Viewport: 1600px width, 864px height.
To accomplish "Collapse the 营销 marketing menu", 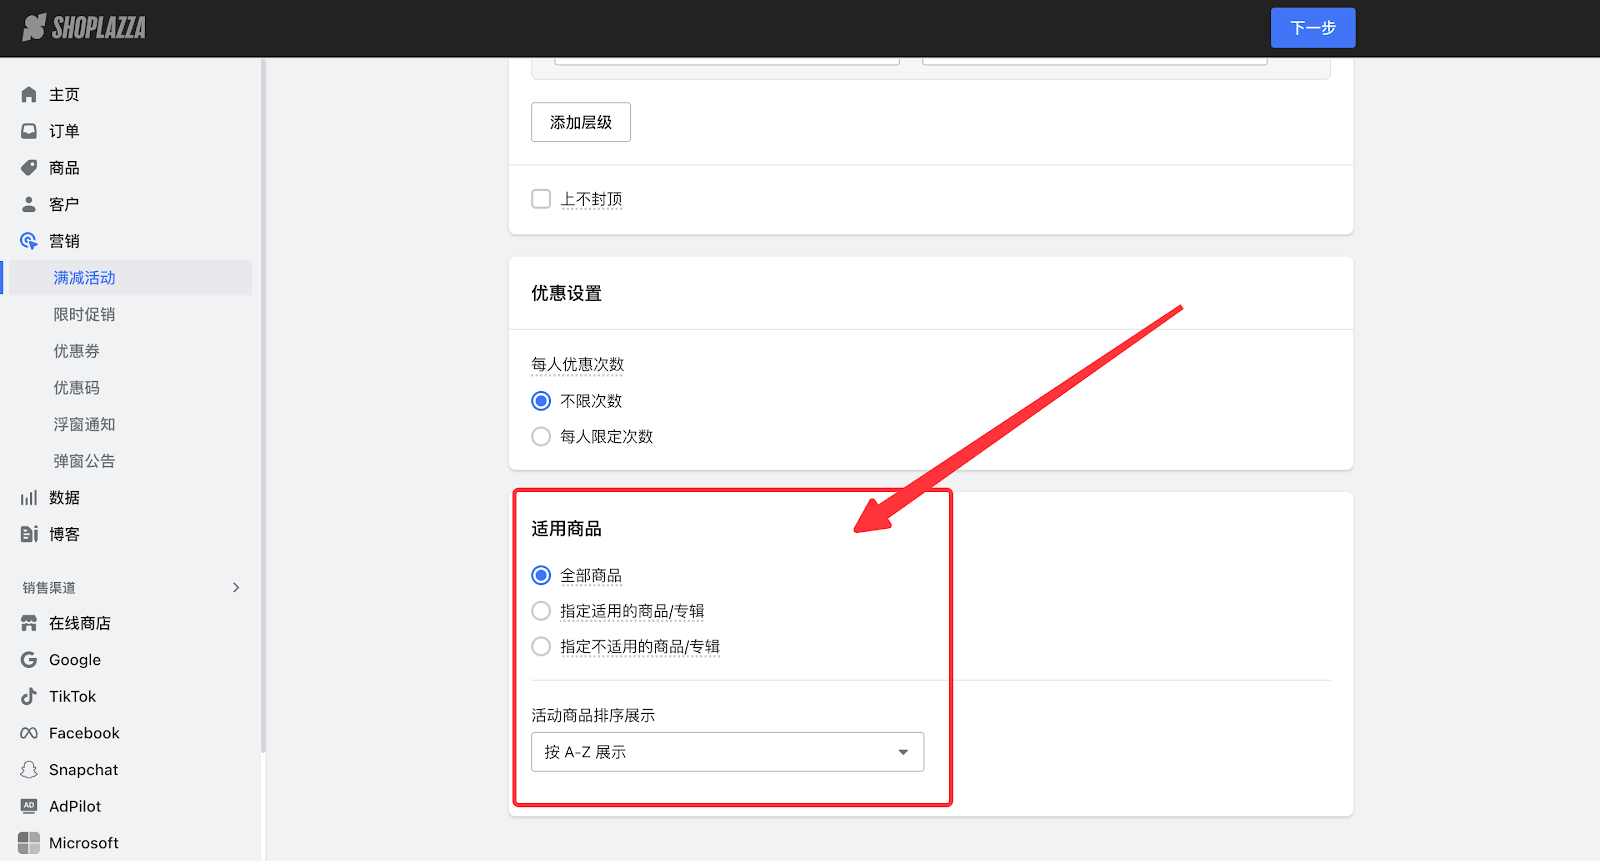I will click(x=64, y=241).
